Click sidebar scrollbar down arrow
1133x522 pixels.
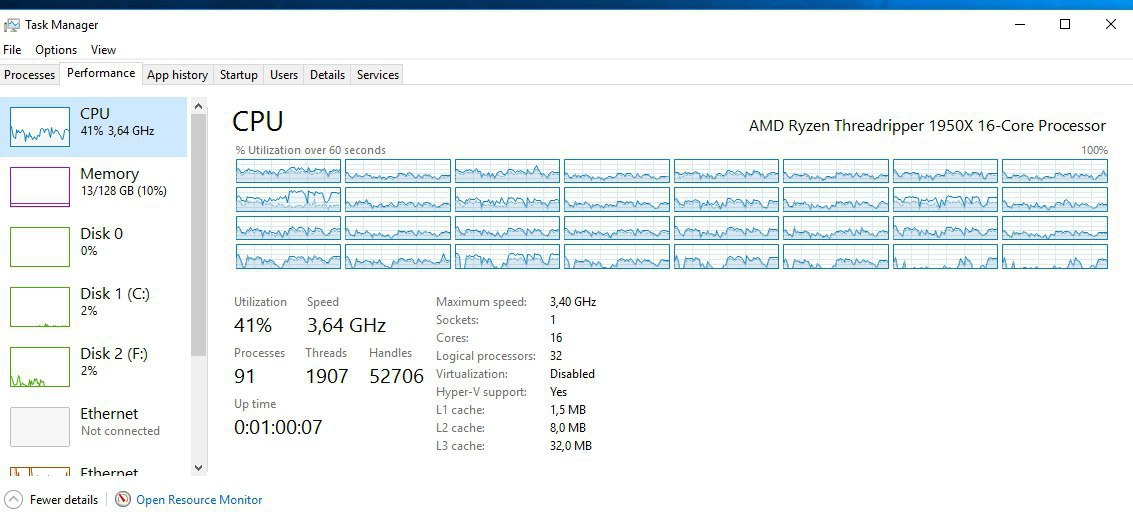(199, 468)
